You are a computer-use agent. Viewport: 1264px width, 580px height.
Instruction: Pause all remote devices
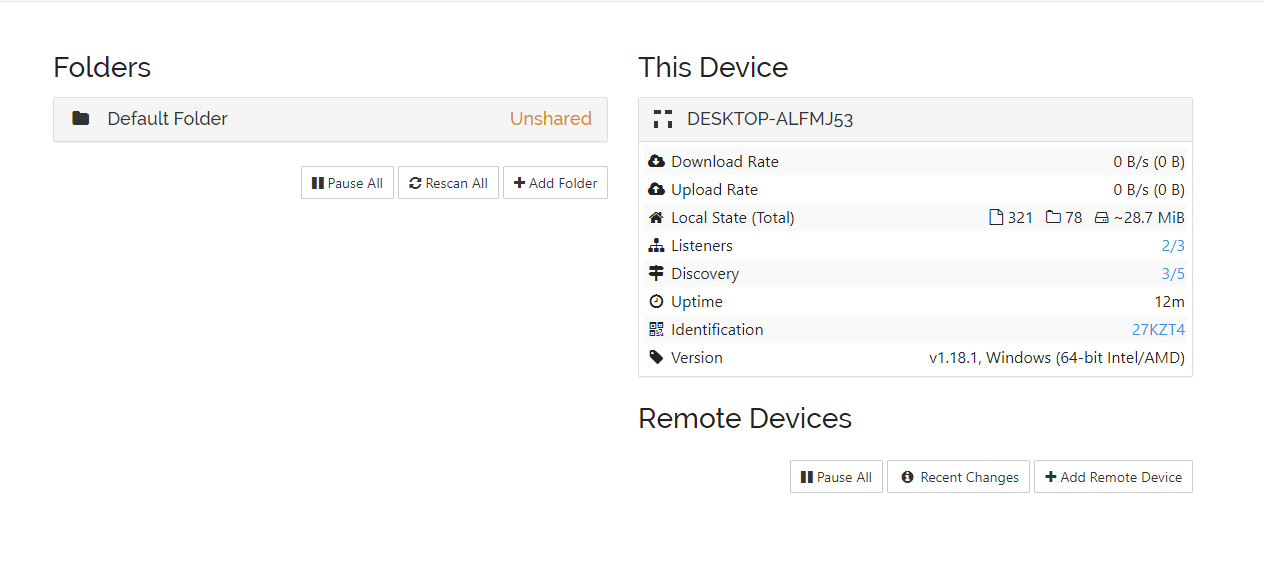coord(836,477)
